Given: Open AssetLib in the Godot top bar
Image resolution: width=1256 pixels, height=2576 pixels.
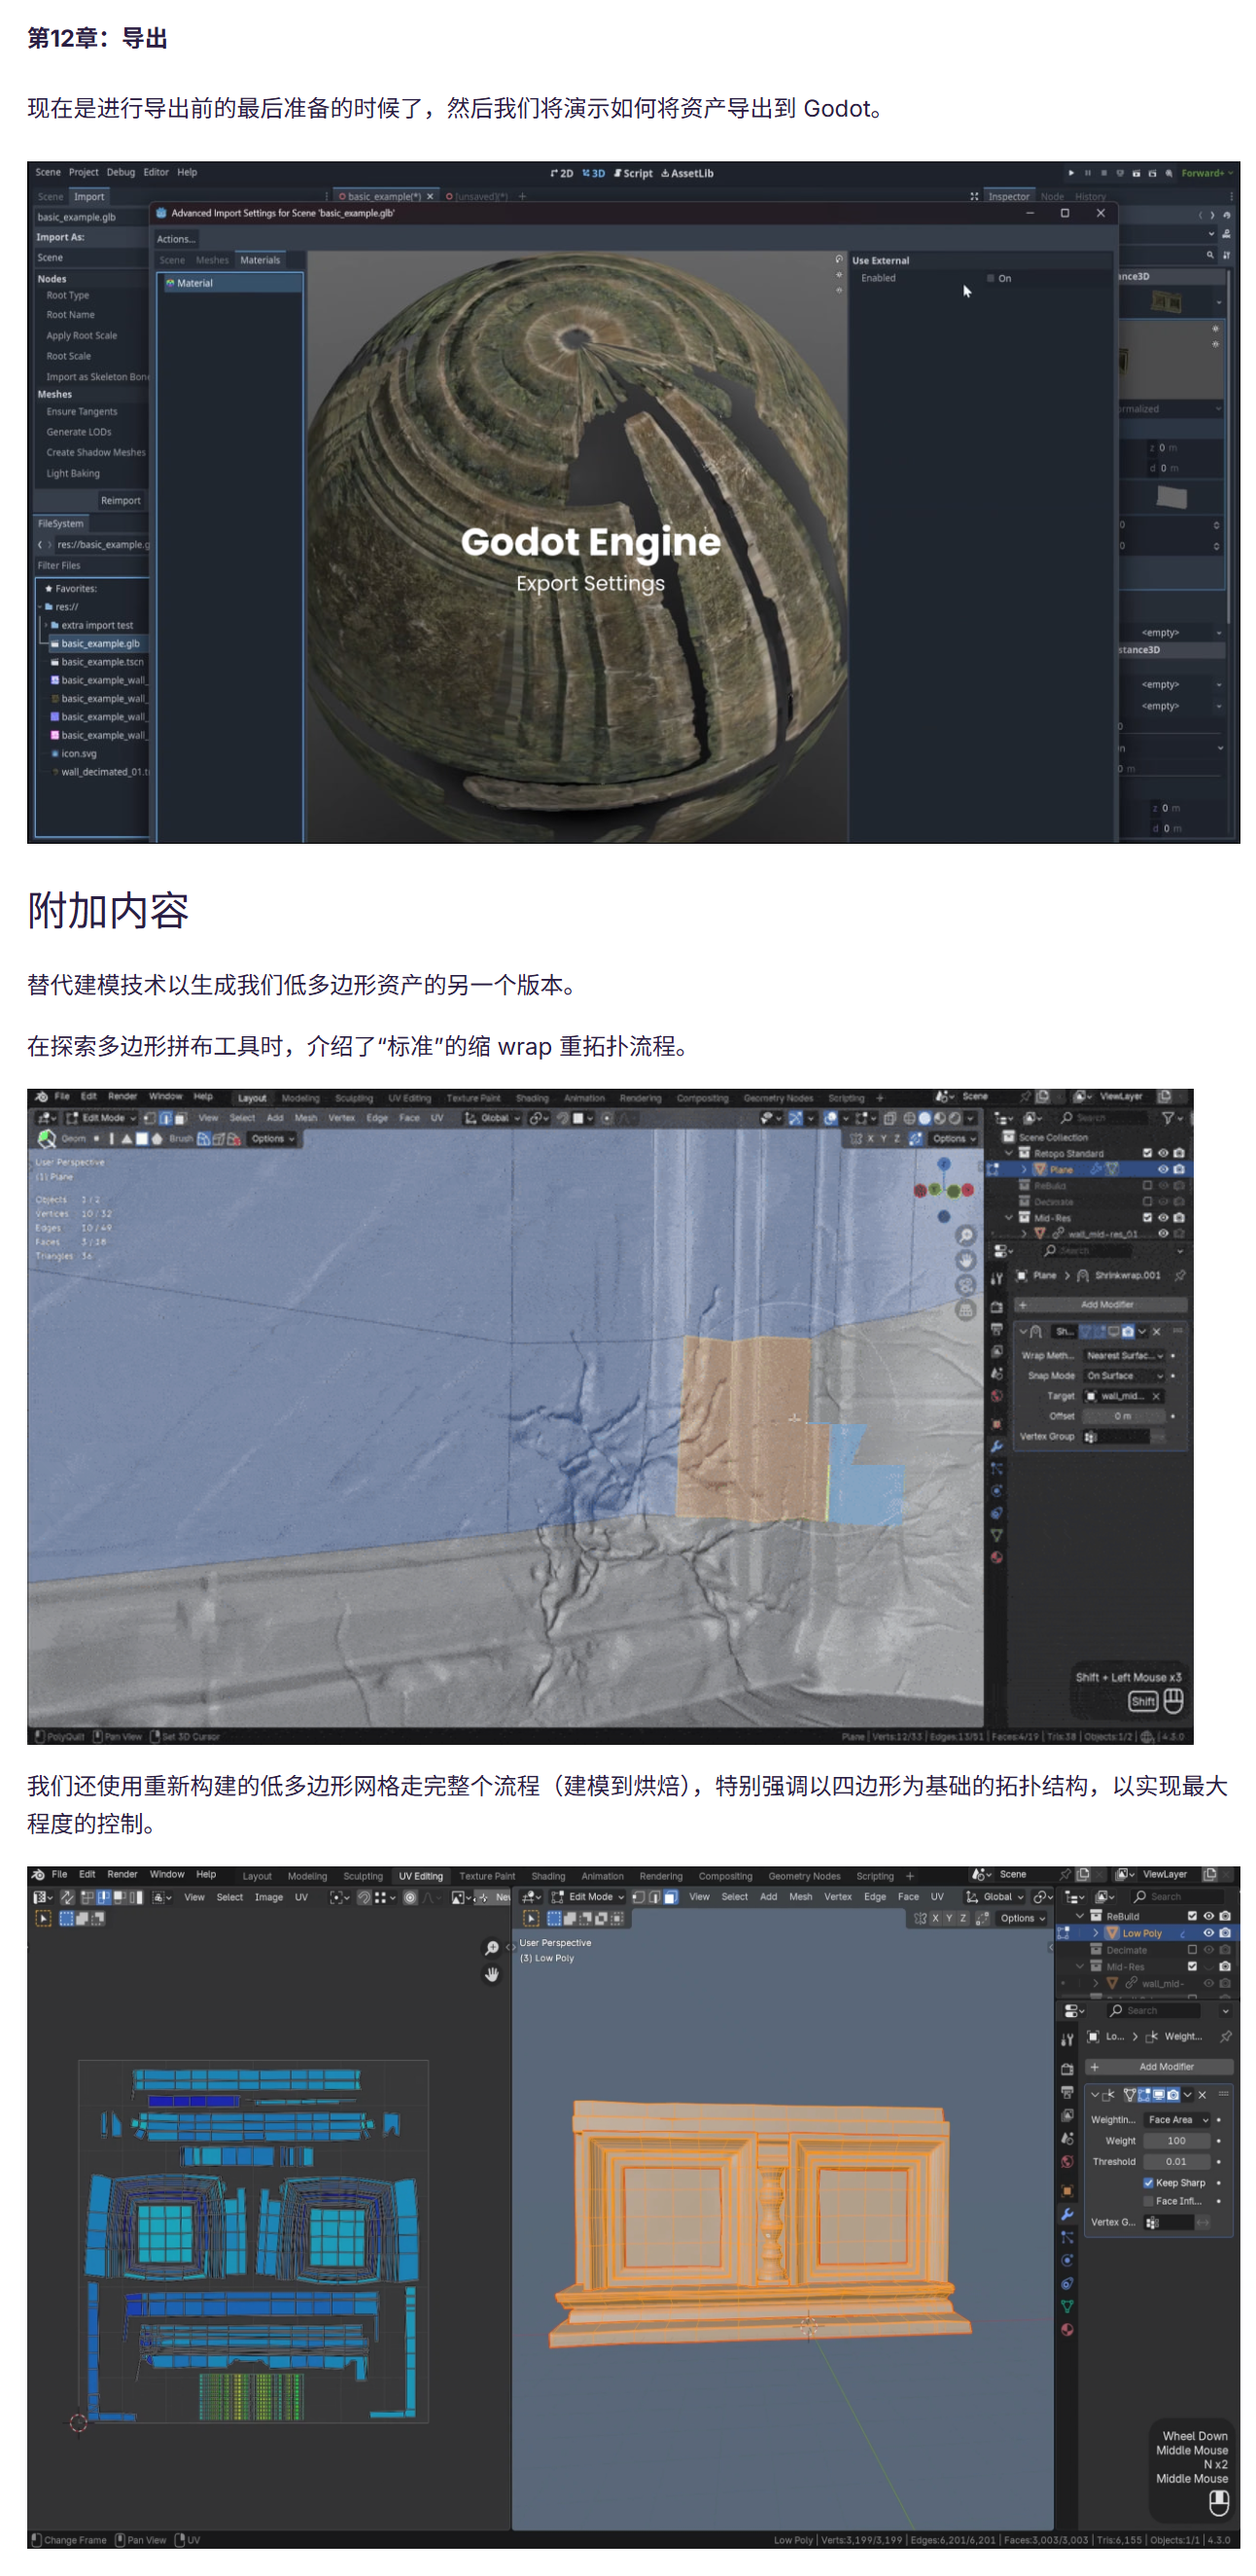Looking at the screenshot, I should (687, 173).
